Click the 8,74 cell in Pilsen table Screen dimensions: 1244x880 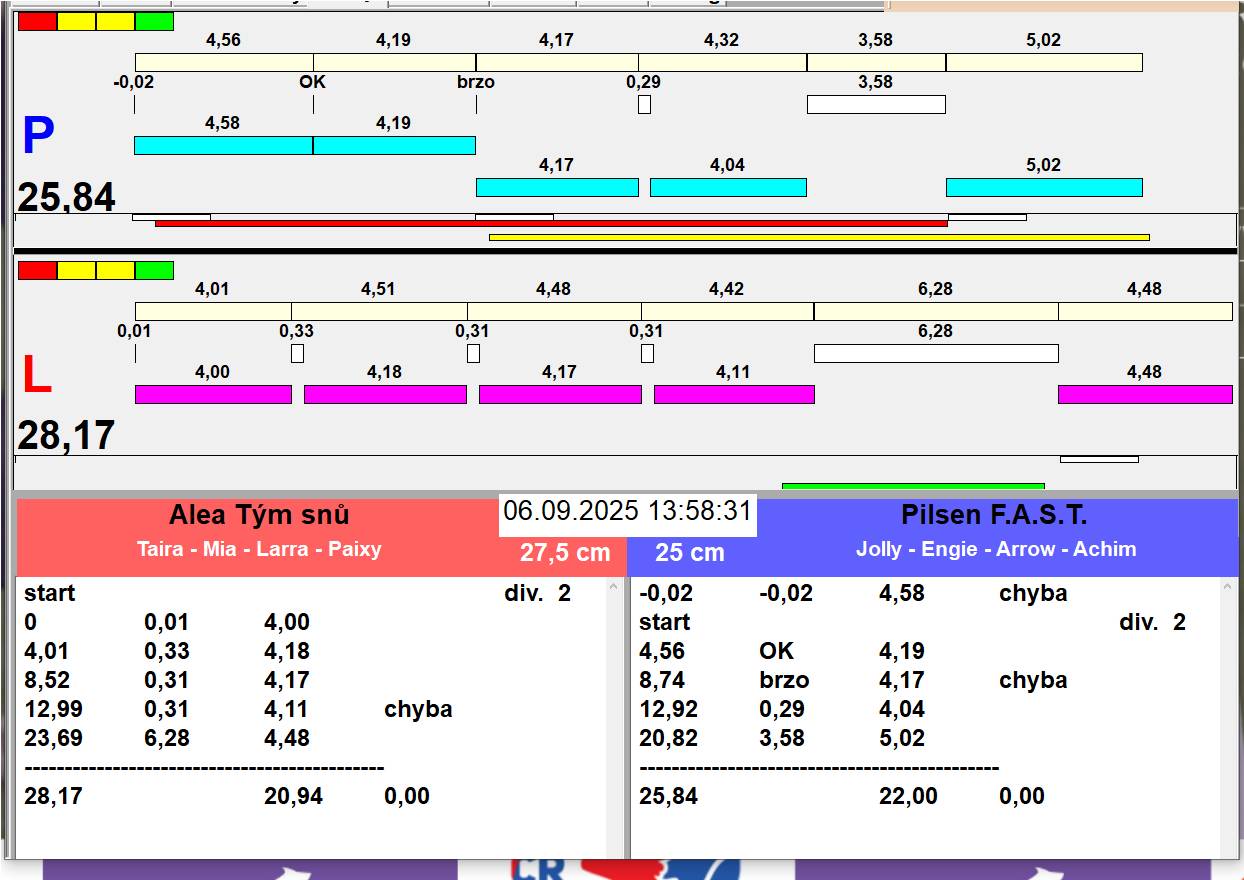(662, 680)
